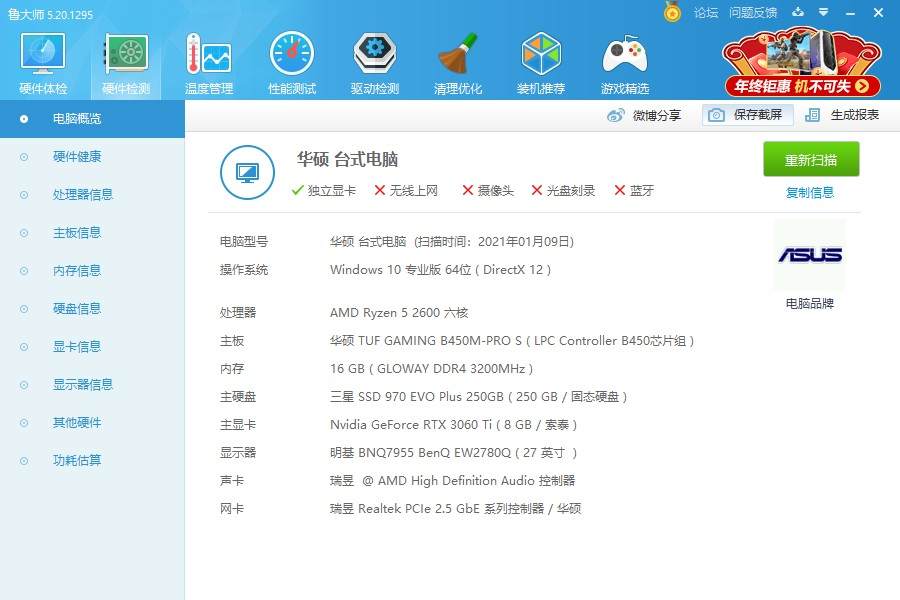The image size is (900, 600).
Task: Browse 游戏精选 featured games
Action: (x=623, y=62)
